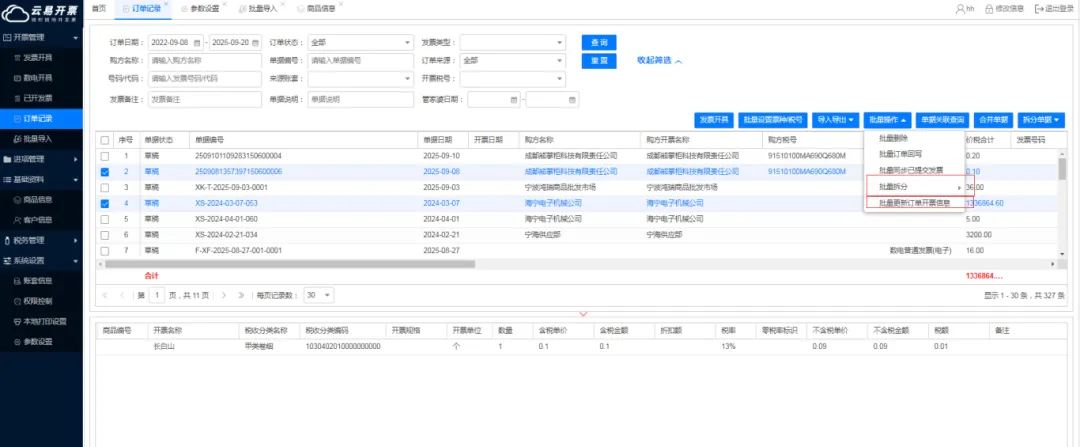
Task: Toggle the select-all header checkbox
Action: [x=105, y=140]
